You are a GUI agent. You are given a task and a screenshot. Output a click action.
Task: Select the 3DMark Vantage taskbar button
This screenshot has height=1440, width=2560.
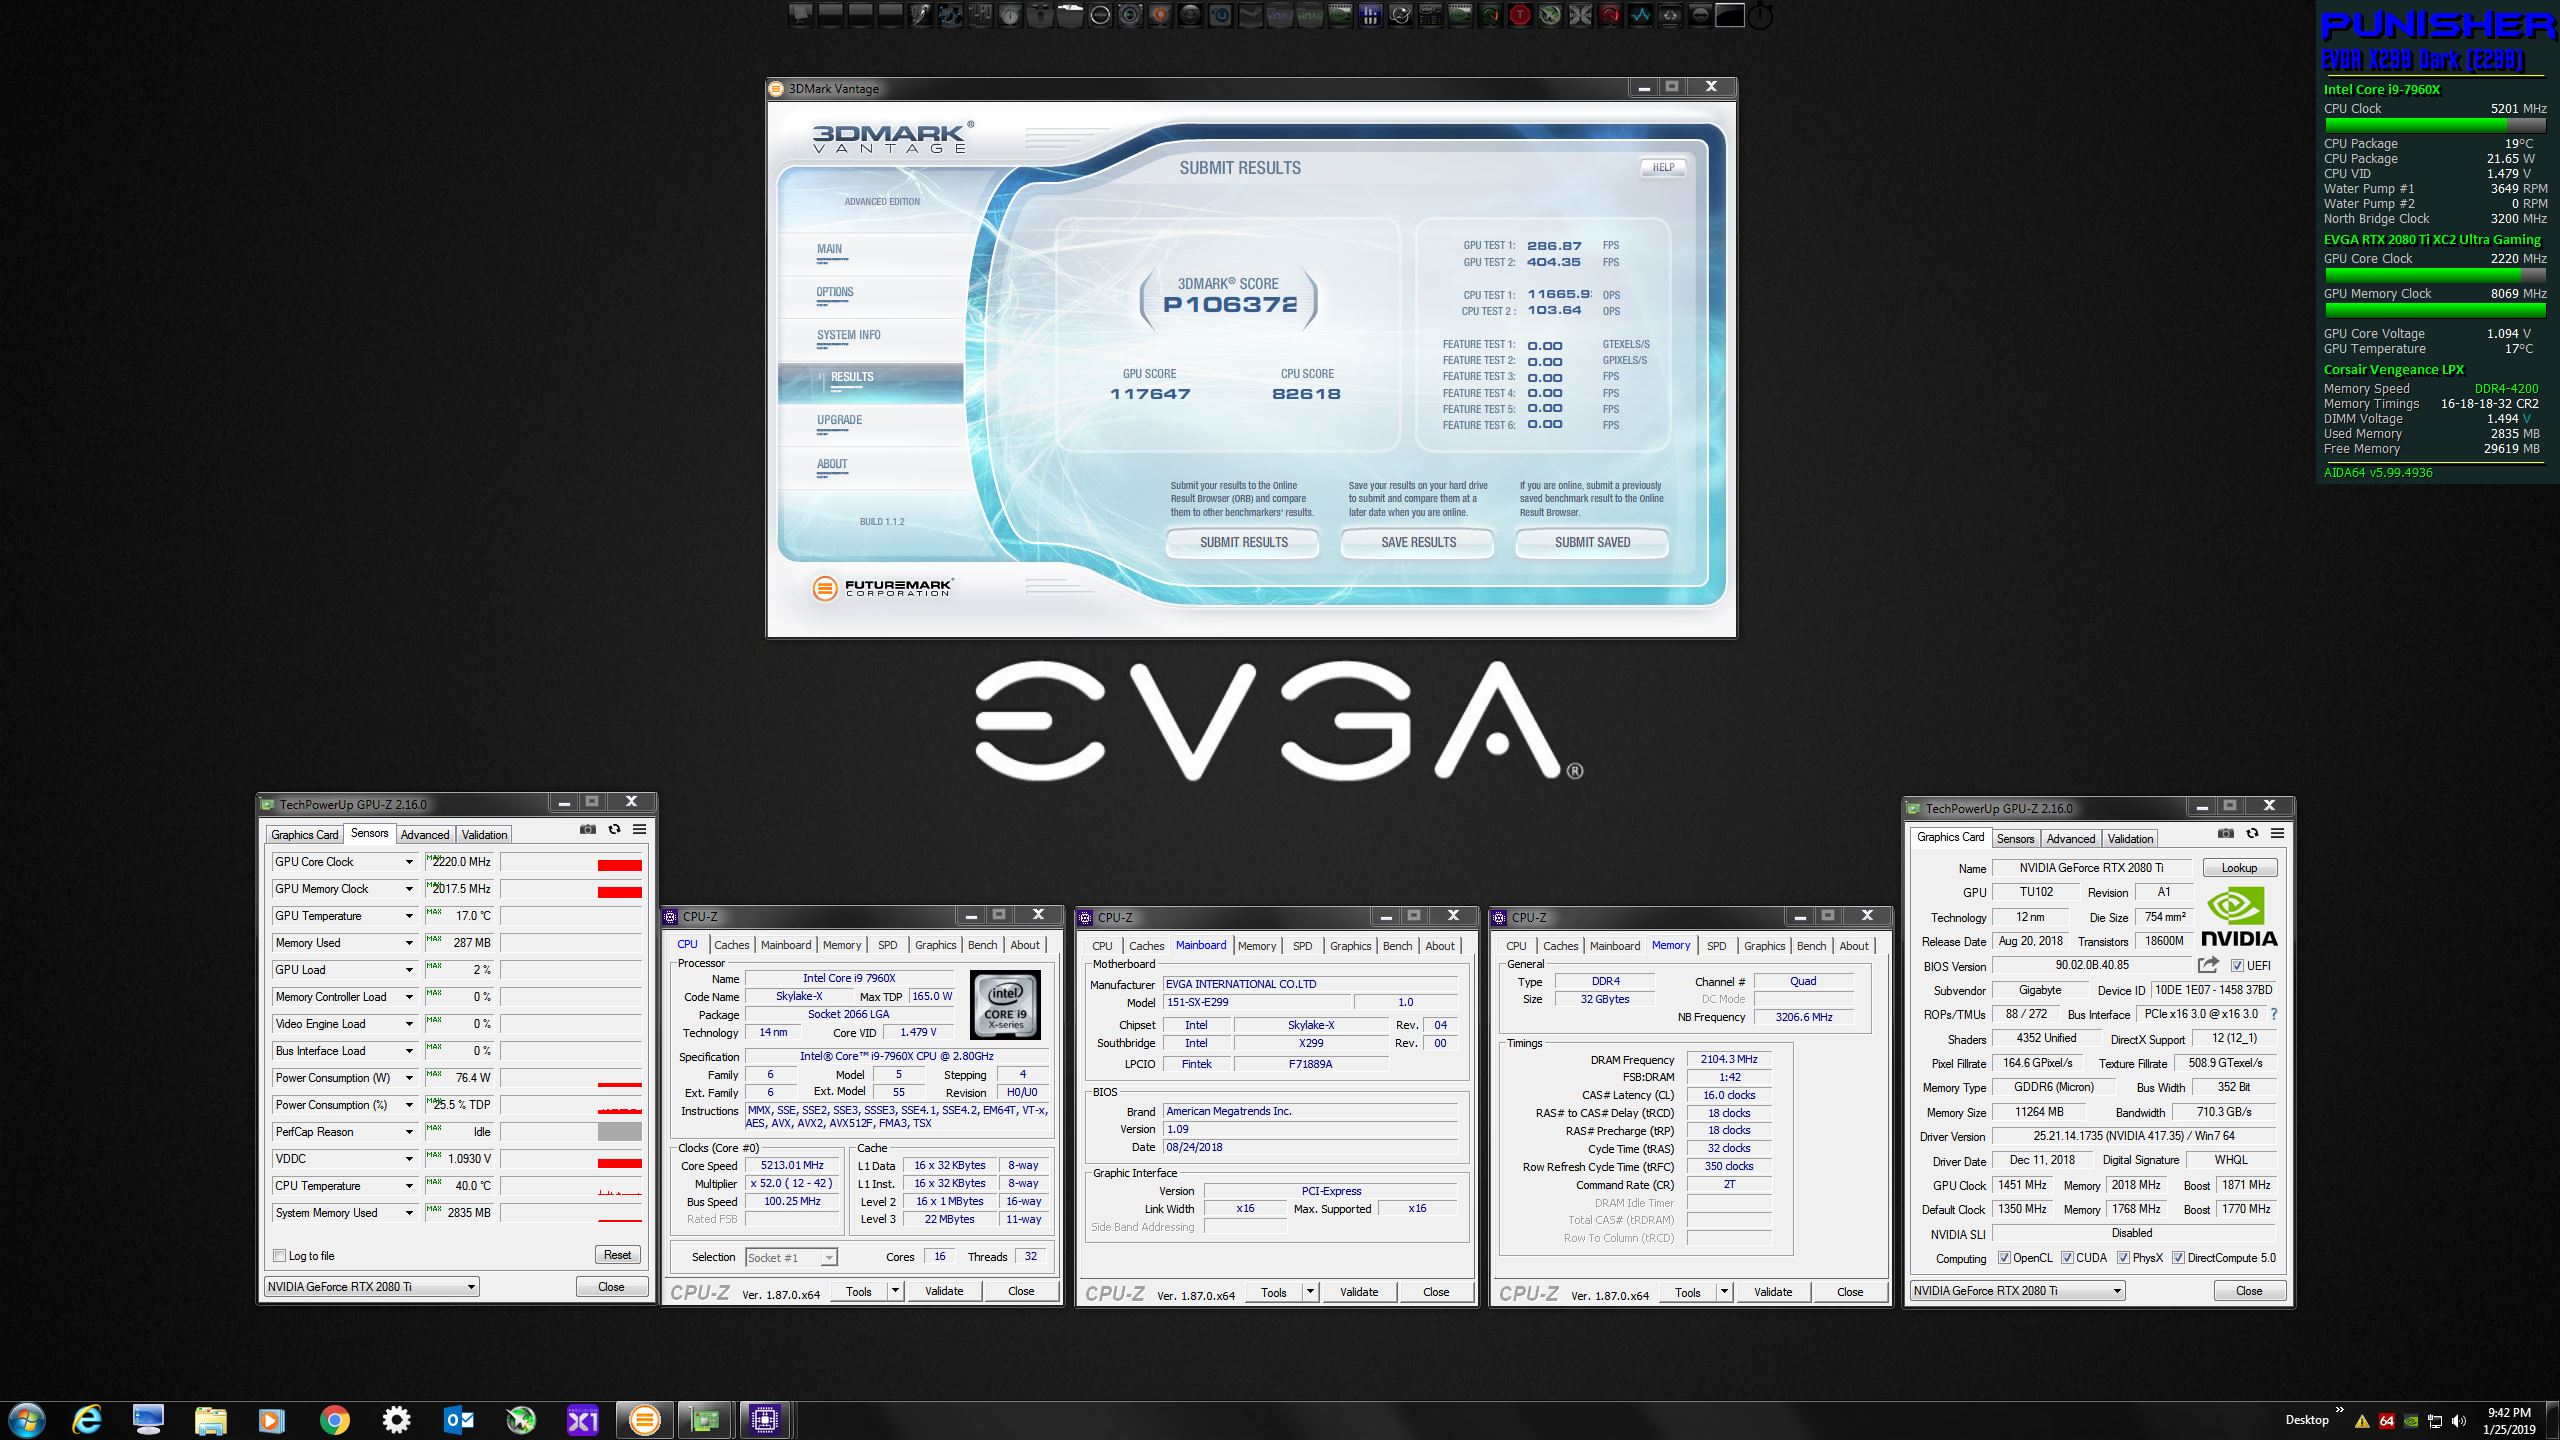tap(645, 1420)
